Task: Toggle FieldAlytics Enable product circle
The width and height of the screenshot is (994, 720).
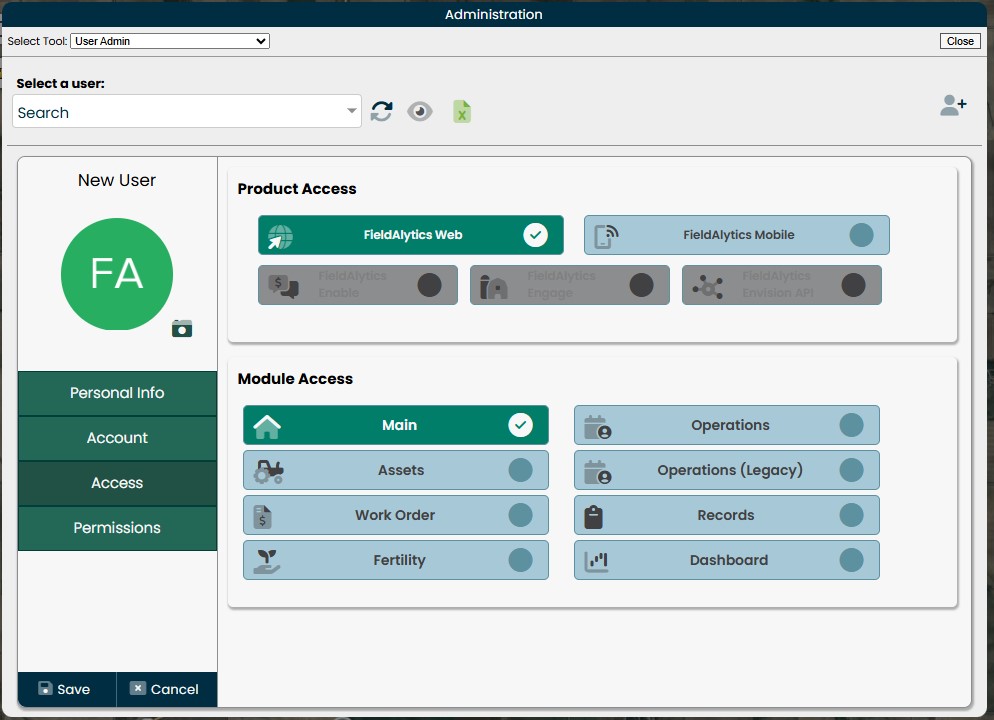Action: tap(430, 285)
